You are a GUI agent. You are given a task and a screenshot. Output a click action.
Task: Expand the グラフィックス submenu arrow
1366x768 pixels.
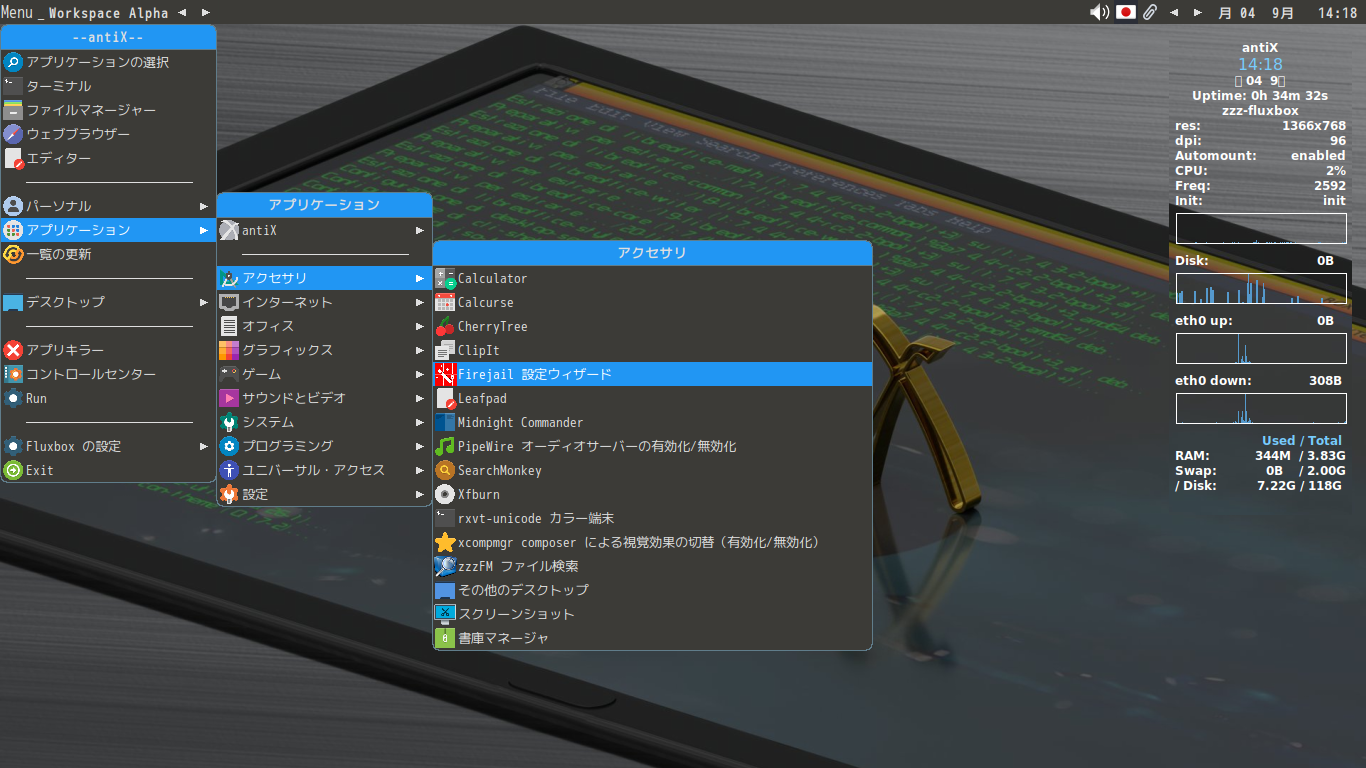click(420, 350)
